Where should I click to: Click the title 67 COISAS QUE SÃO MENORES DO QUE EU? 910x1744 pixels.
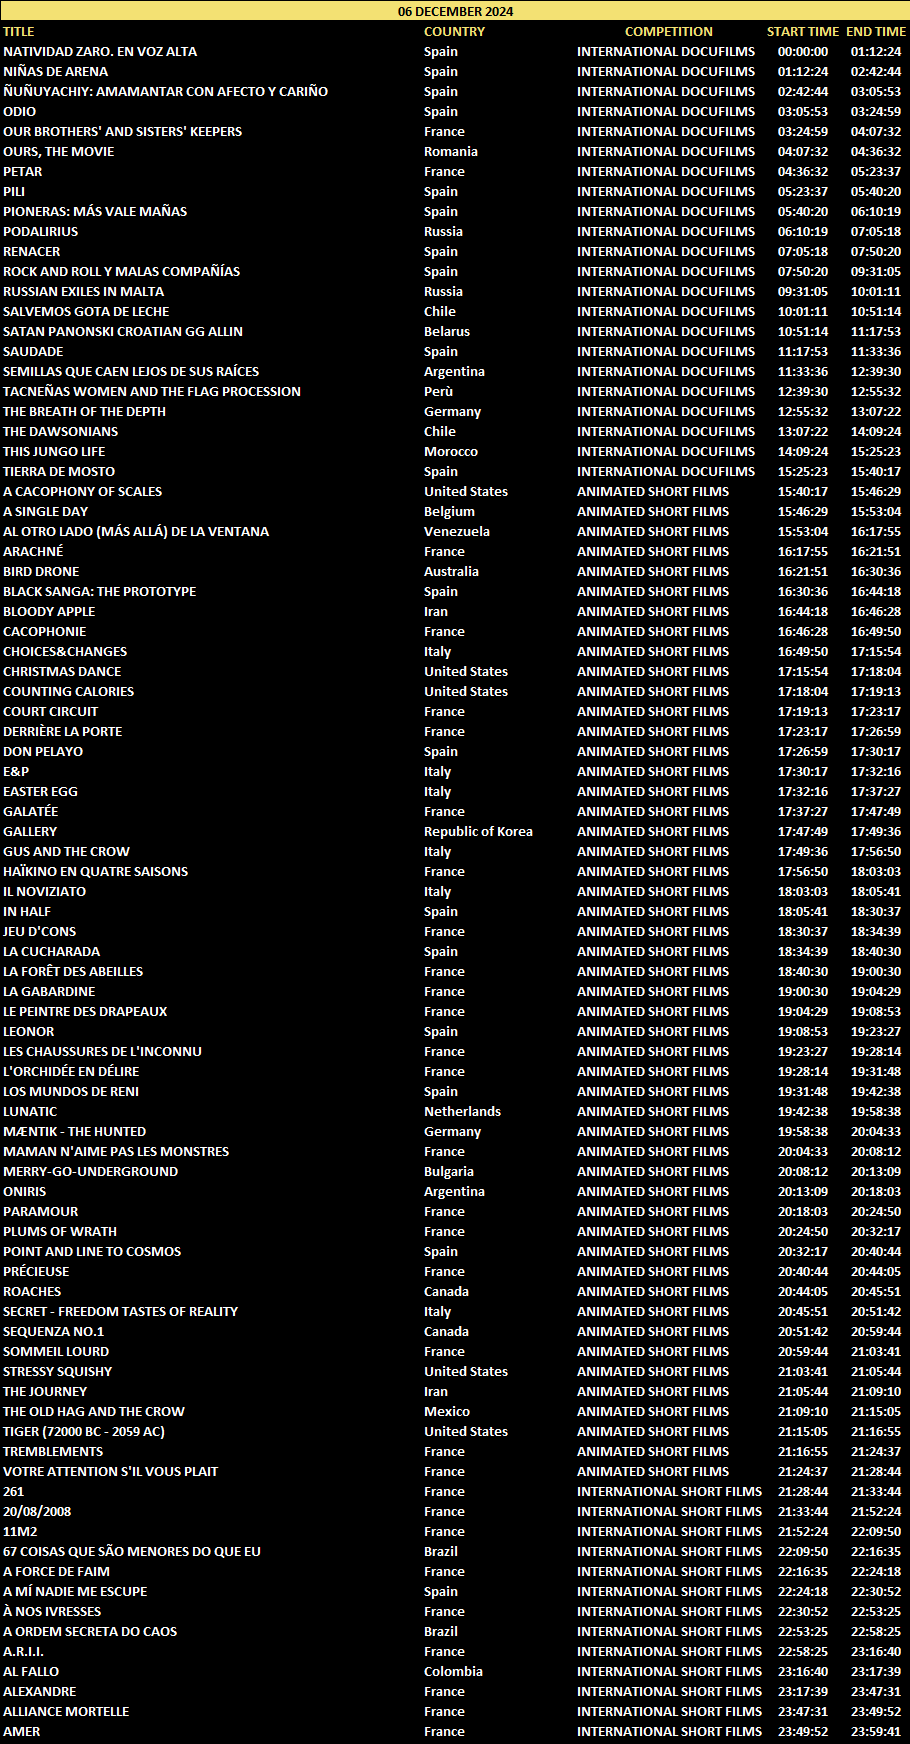tap(132, 1551)
